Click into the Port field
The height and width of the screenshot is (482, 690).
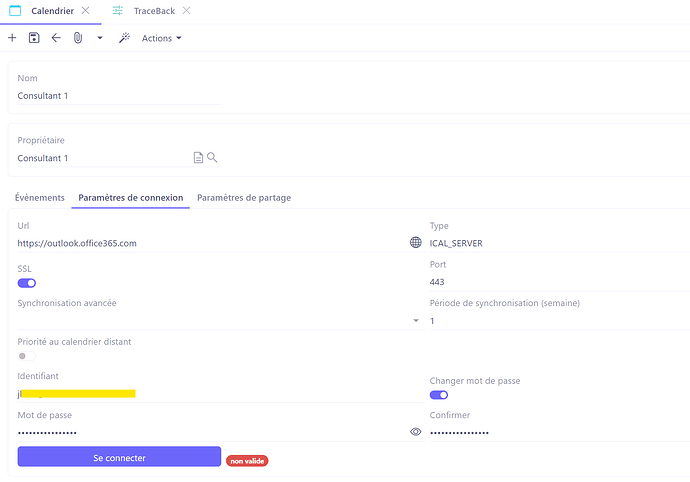point(550,282)
